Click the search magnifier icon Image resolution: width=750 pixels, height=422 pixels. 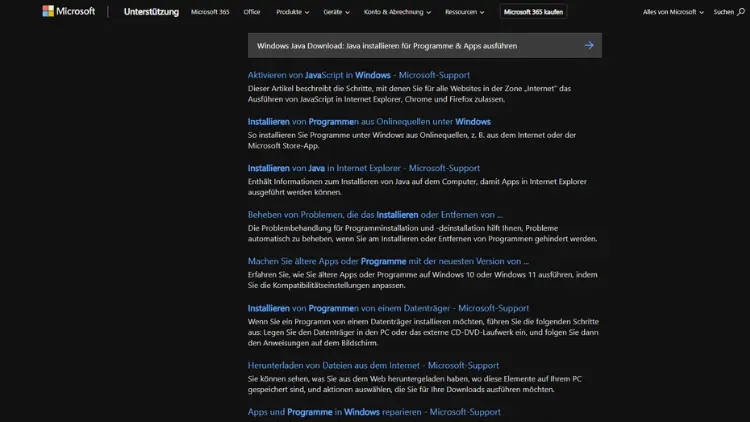tap(740, 12)
